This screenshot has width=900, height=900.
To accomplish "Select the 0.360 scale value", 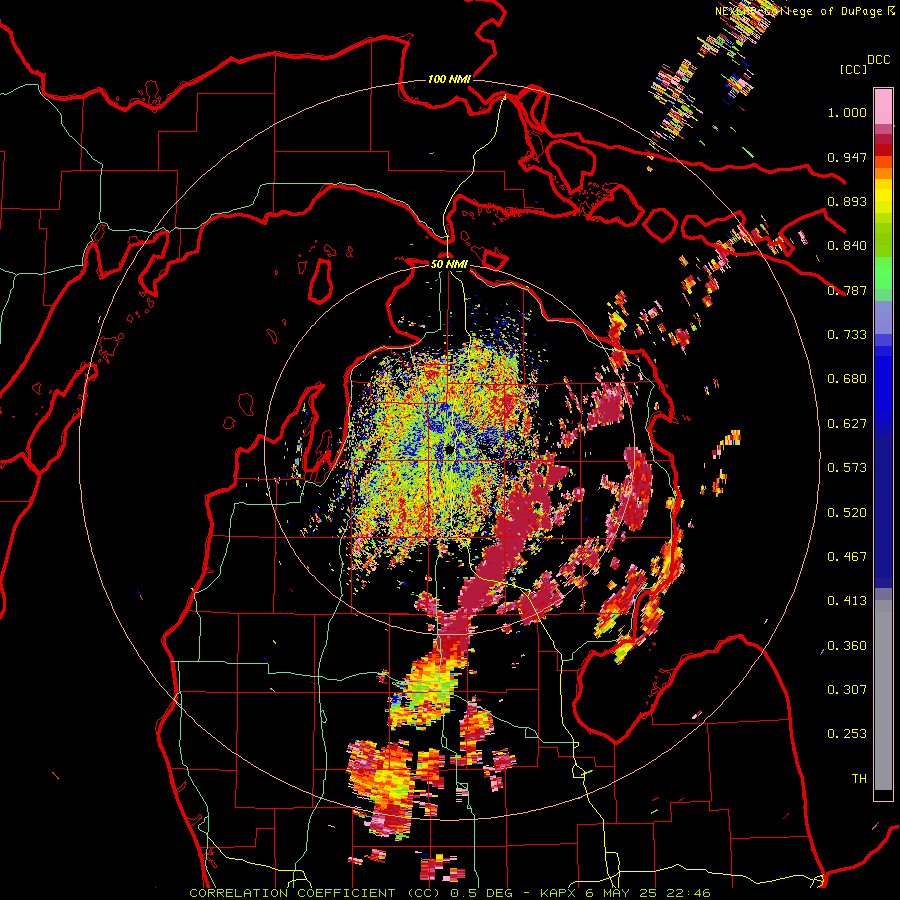I will [847, 646].
